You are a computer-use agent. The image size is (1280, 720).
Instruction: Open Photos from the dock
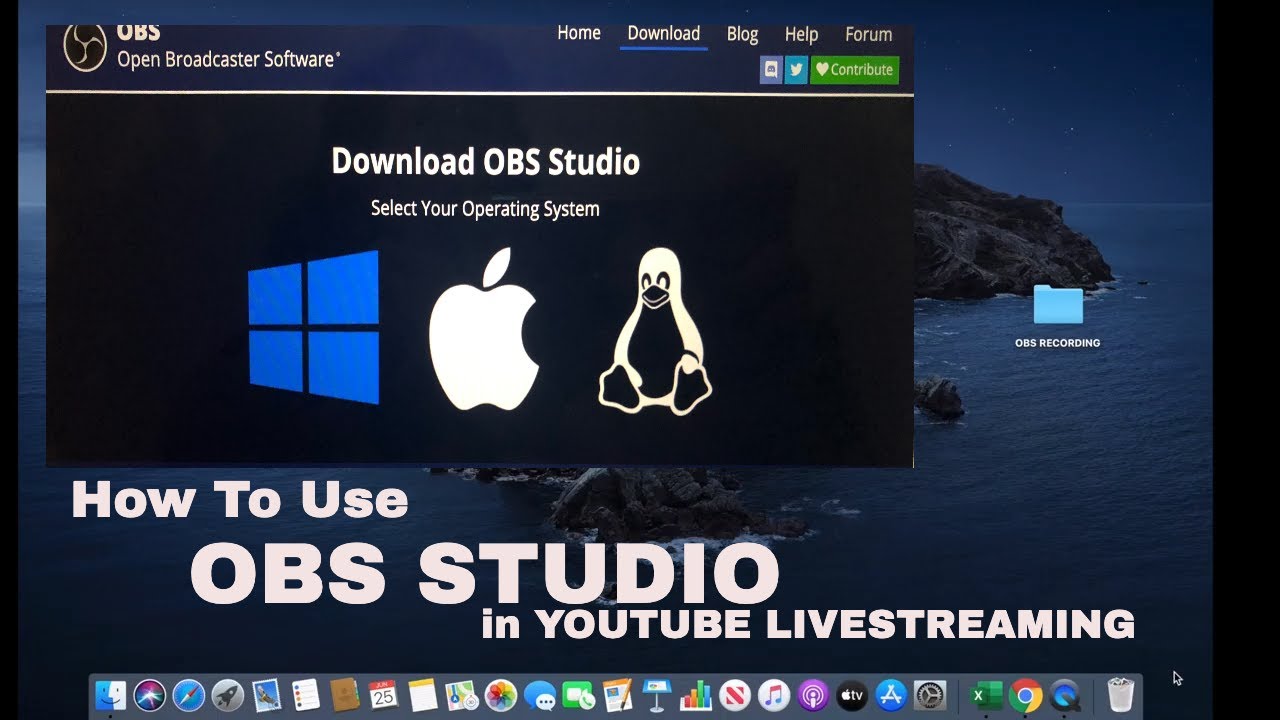(x=500, y=695)
